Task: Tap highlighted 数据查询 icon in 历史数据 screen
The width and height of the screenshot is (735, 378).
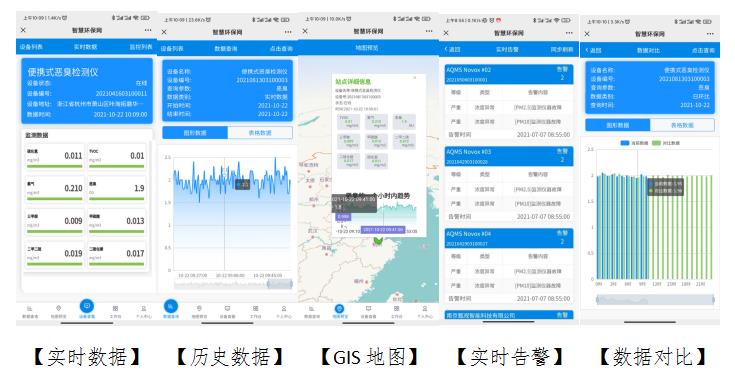Action: point(171,306)
